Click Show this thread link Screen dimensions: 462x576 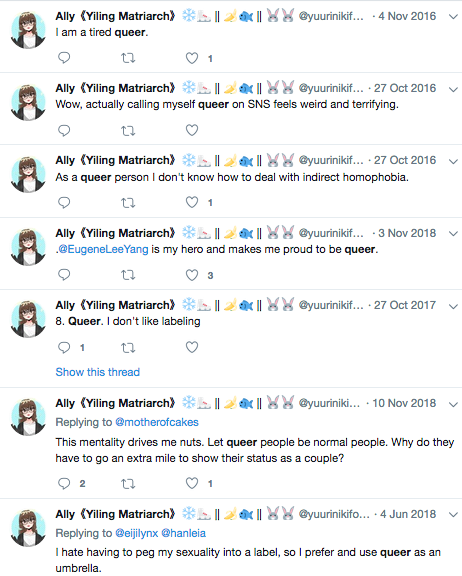98,372
